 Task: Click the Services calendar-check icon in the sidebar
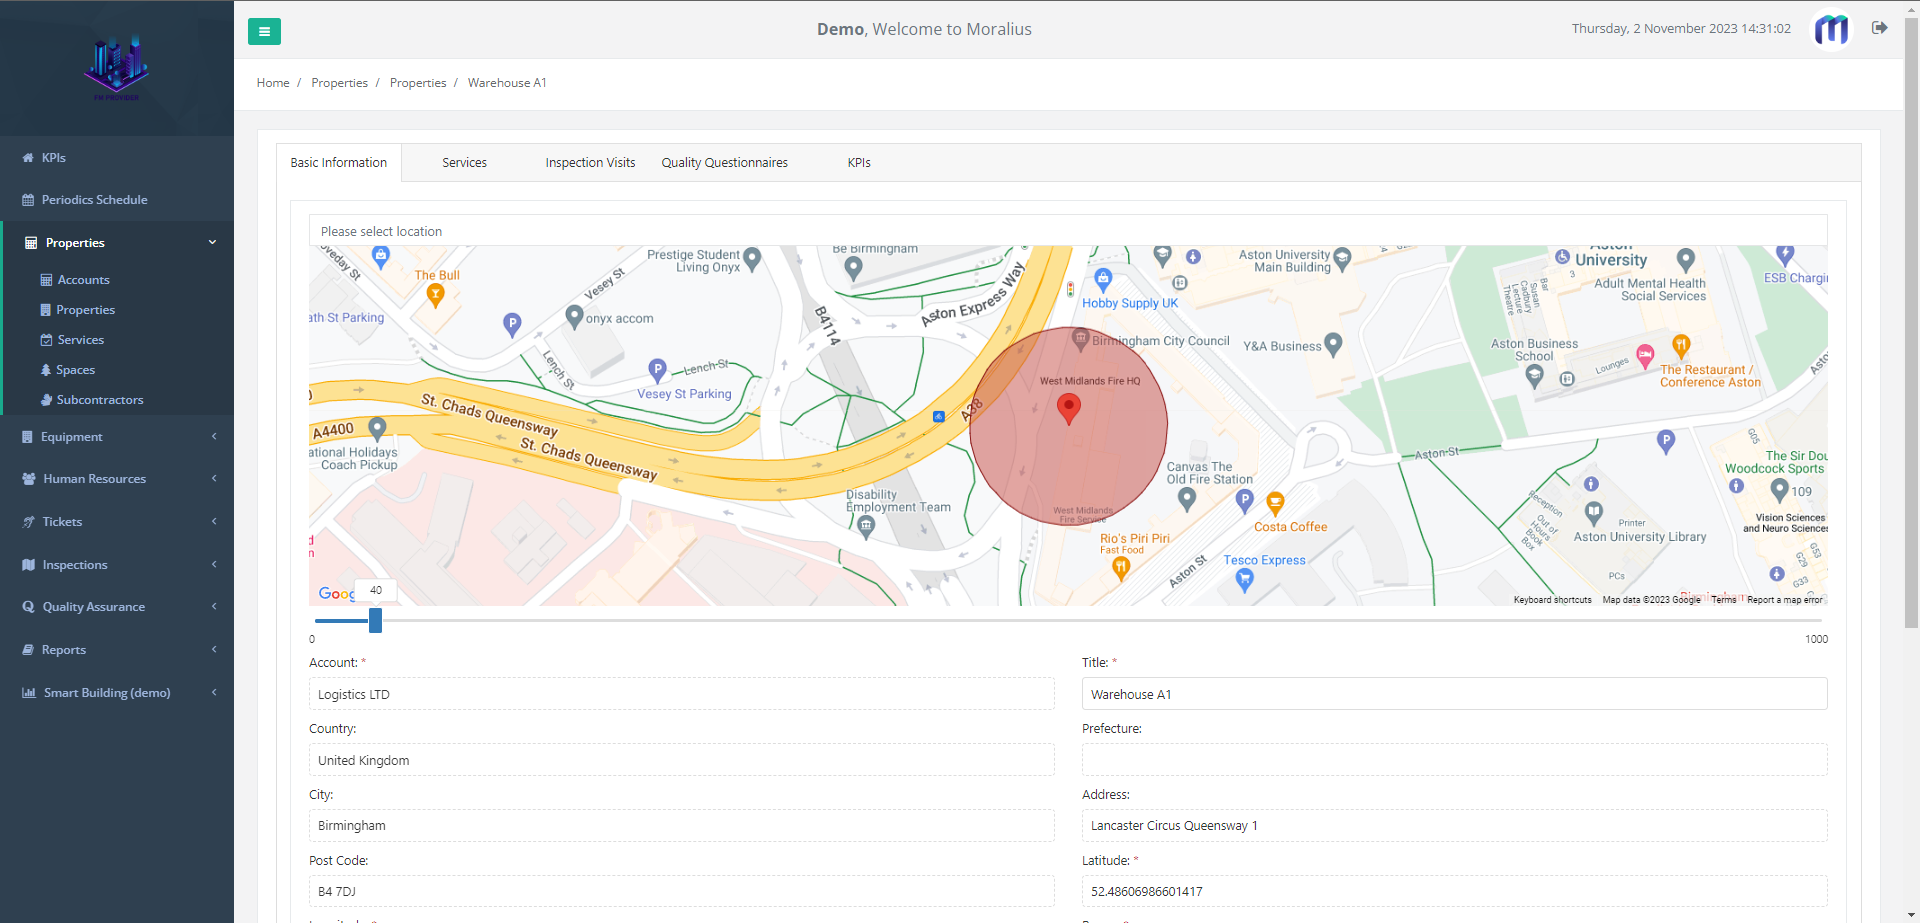(x=46, y=340)
